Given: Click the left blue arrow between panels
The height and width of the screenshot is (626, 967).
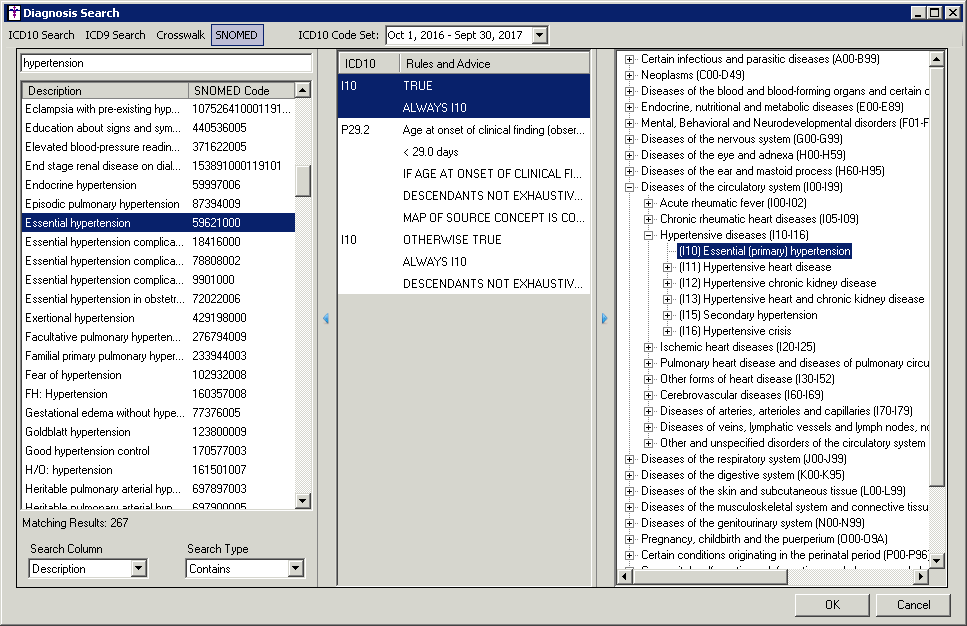Looking at the screenshot, I should pos(326,319).
